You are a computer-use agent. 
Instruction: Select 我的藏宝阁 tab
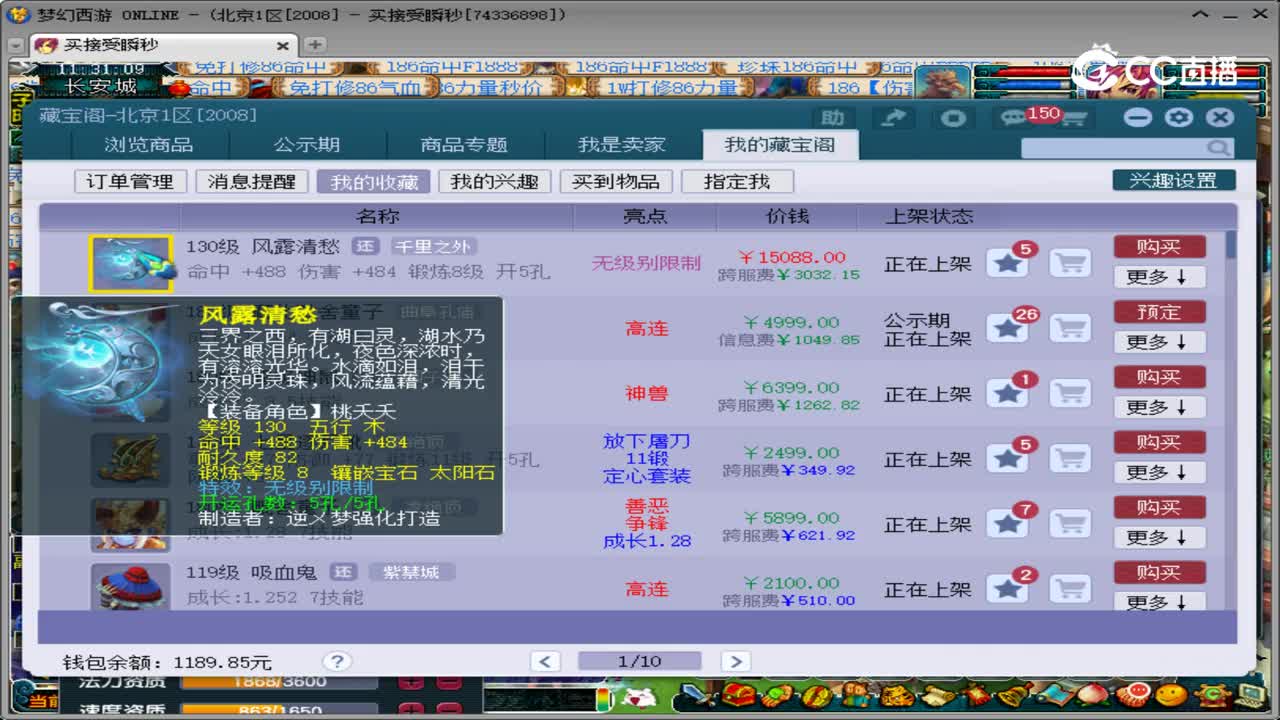pyautogui.click(x=779, y=145)
